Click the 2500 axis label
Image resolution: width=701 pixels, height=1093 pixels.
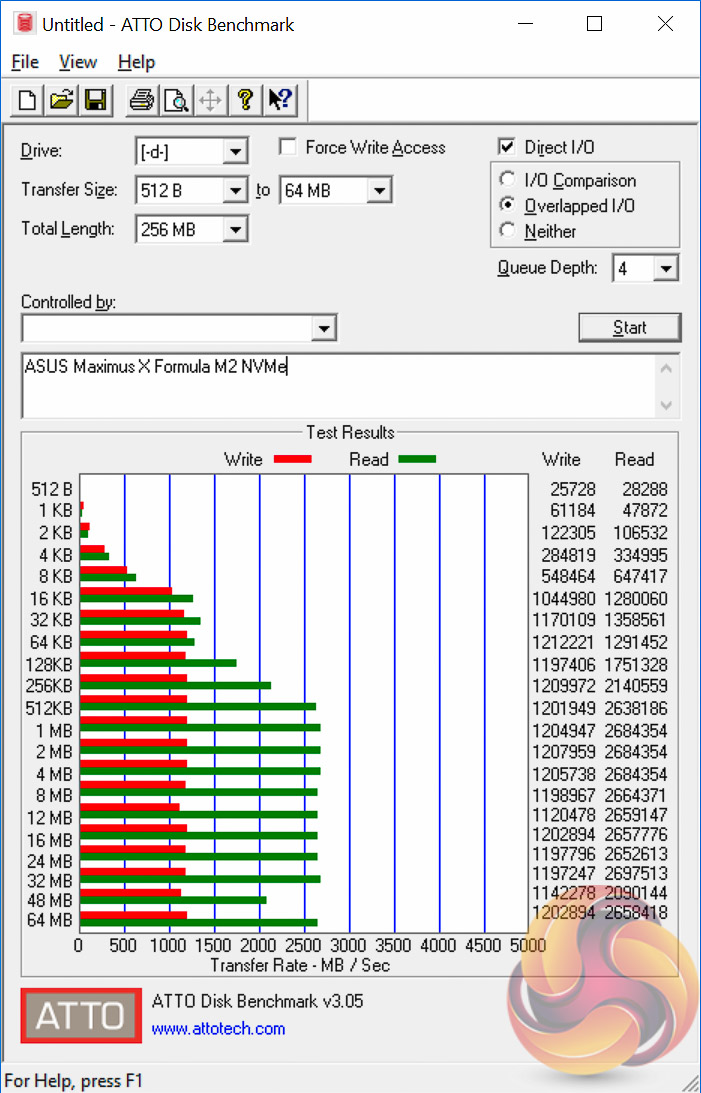click(x=303, y=946)
